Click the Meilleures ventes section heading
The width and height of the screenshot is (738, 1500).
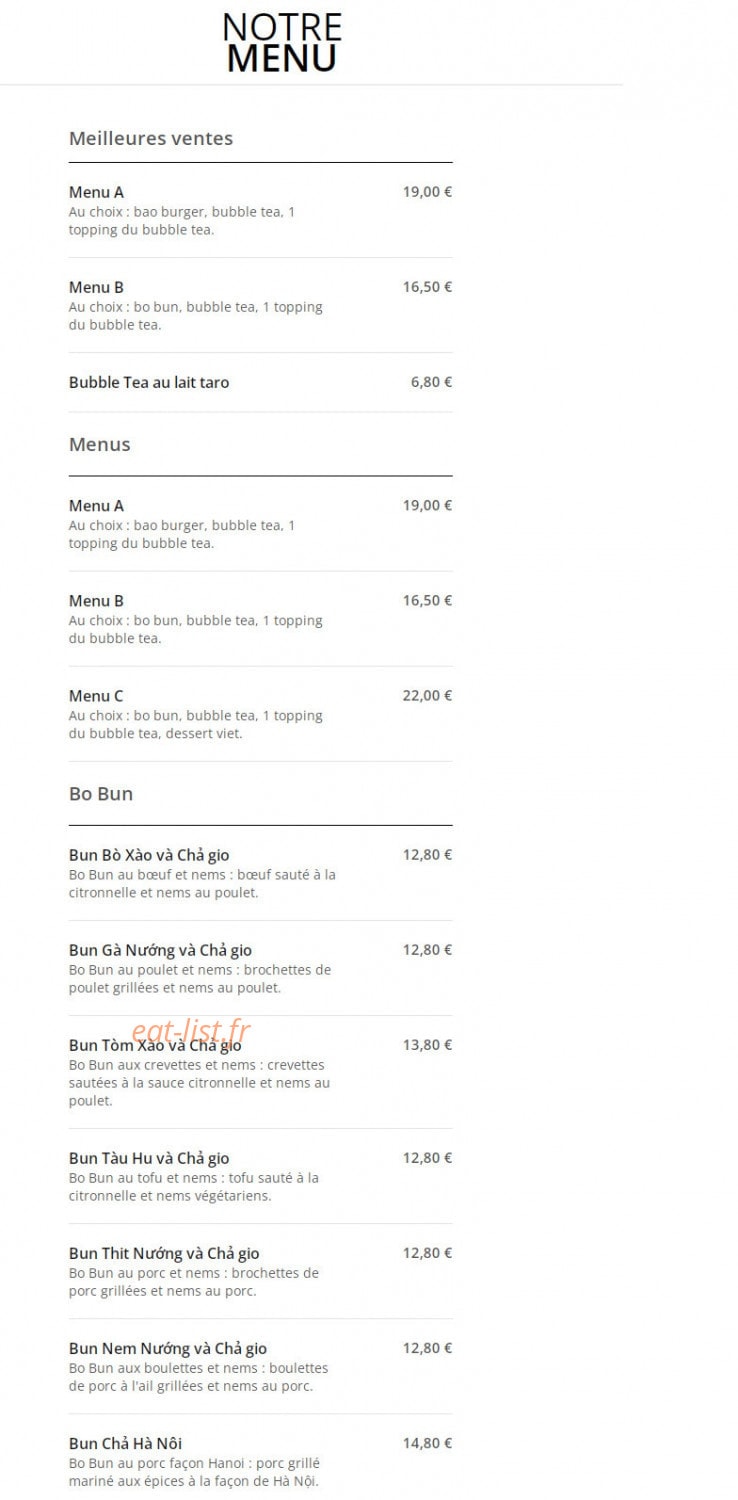151,138
